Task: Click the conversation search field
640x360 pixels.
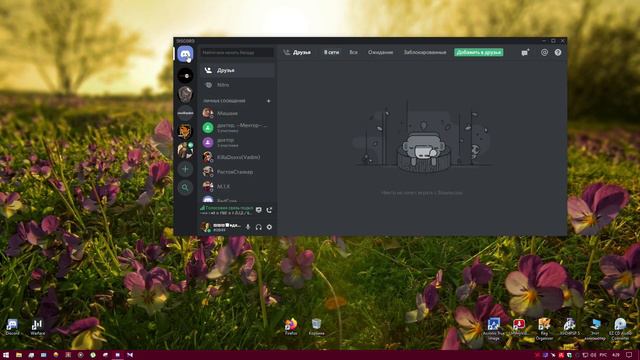Action: [x=237, y=53]
